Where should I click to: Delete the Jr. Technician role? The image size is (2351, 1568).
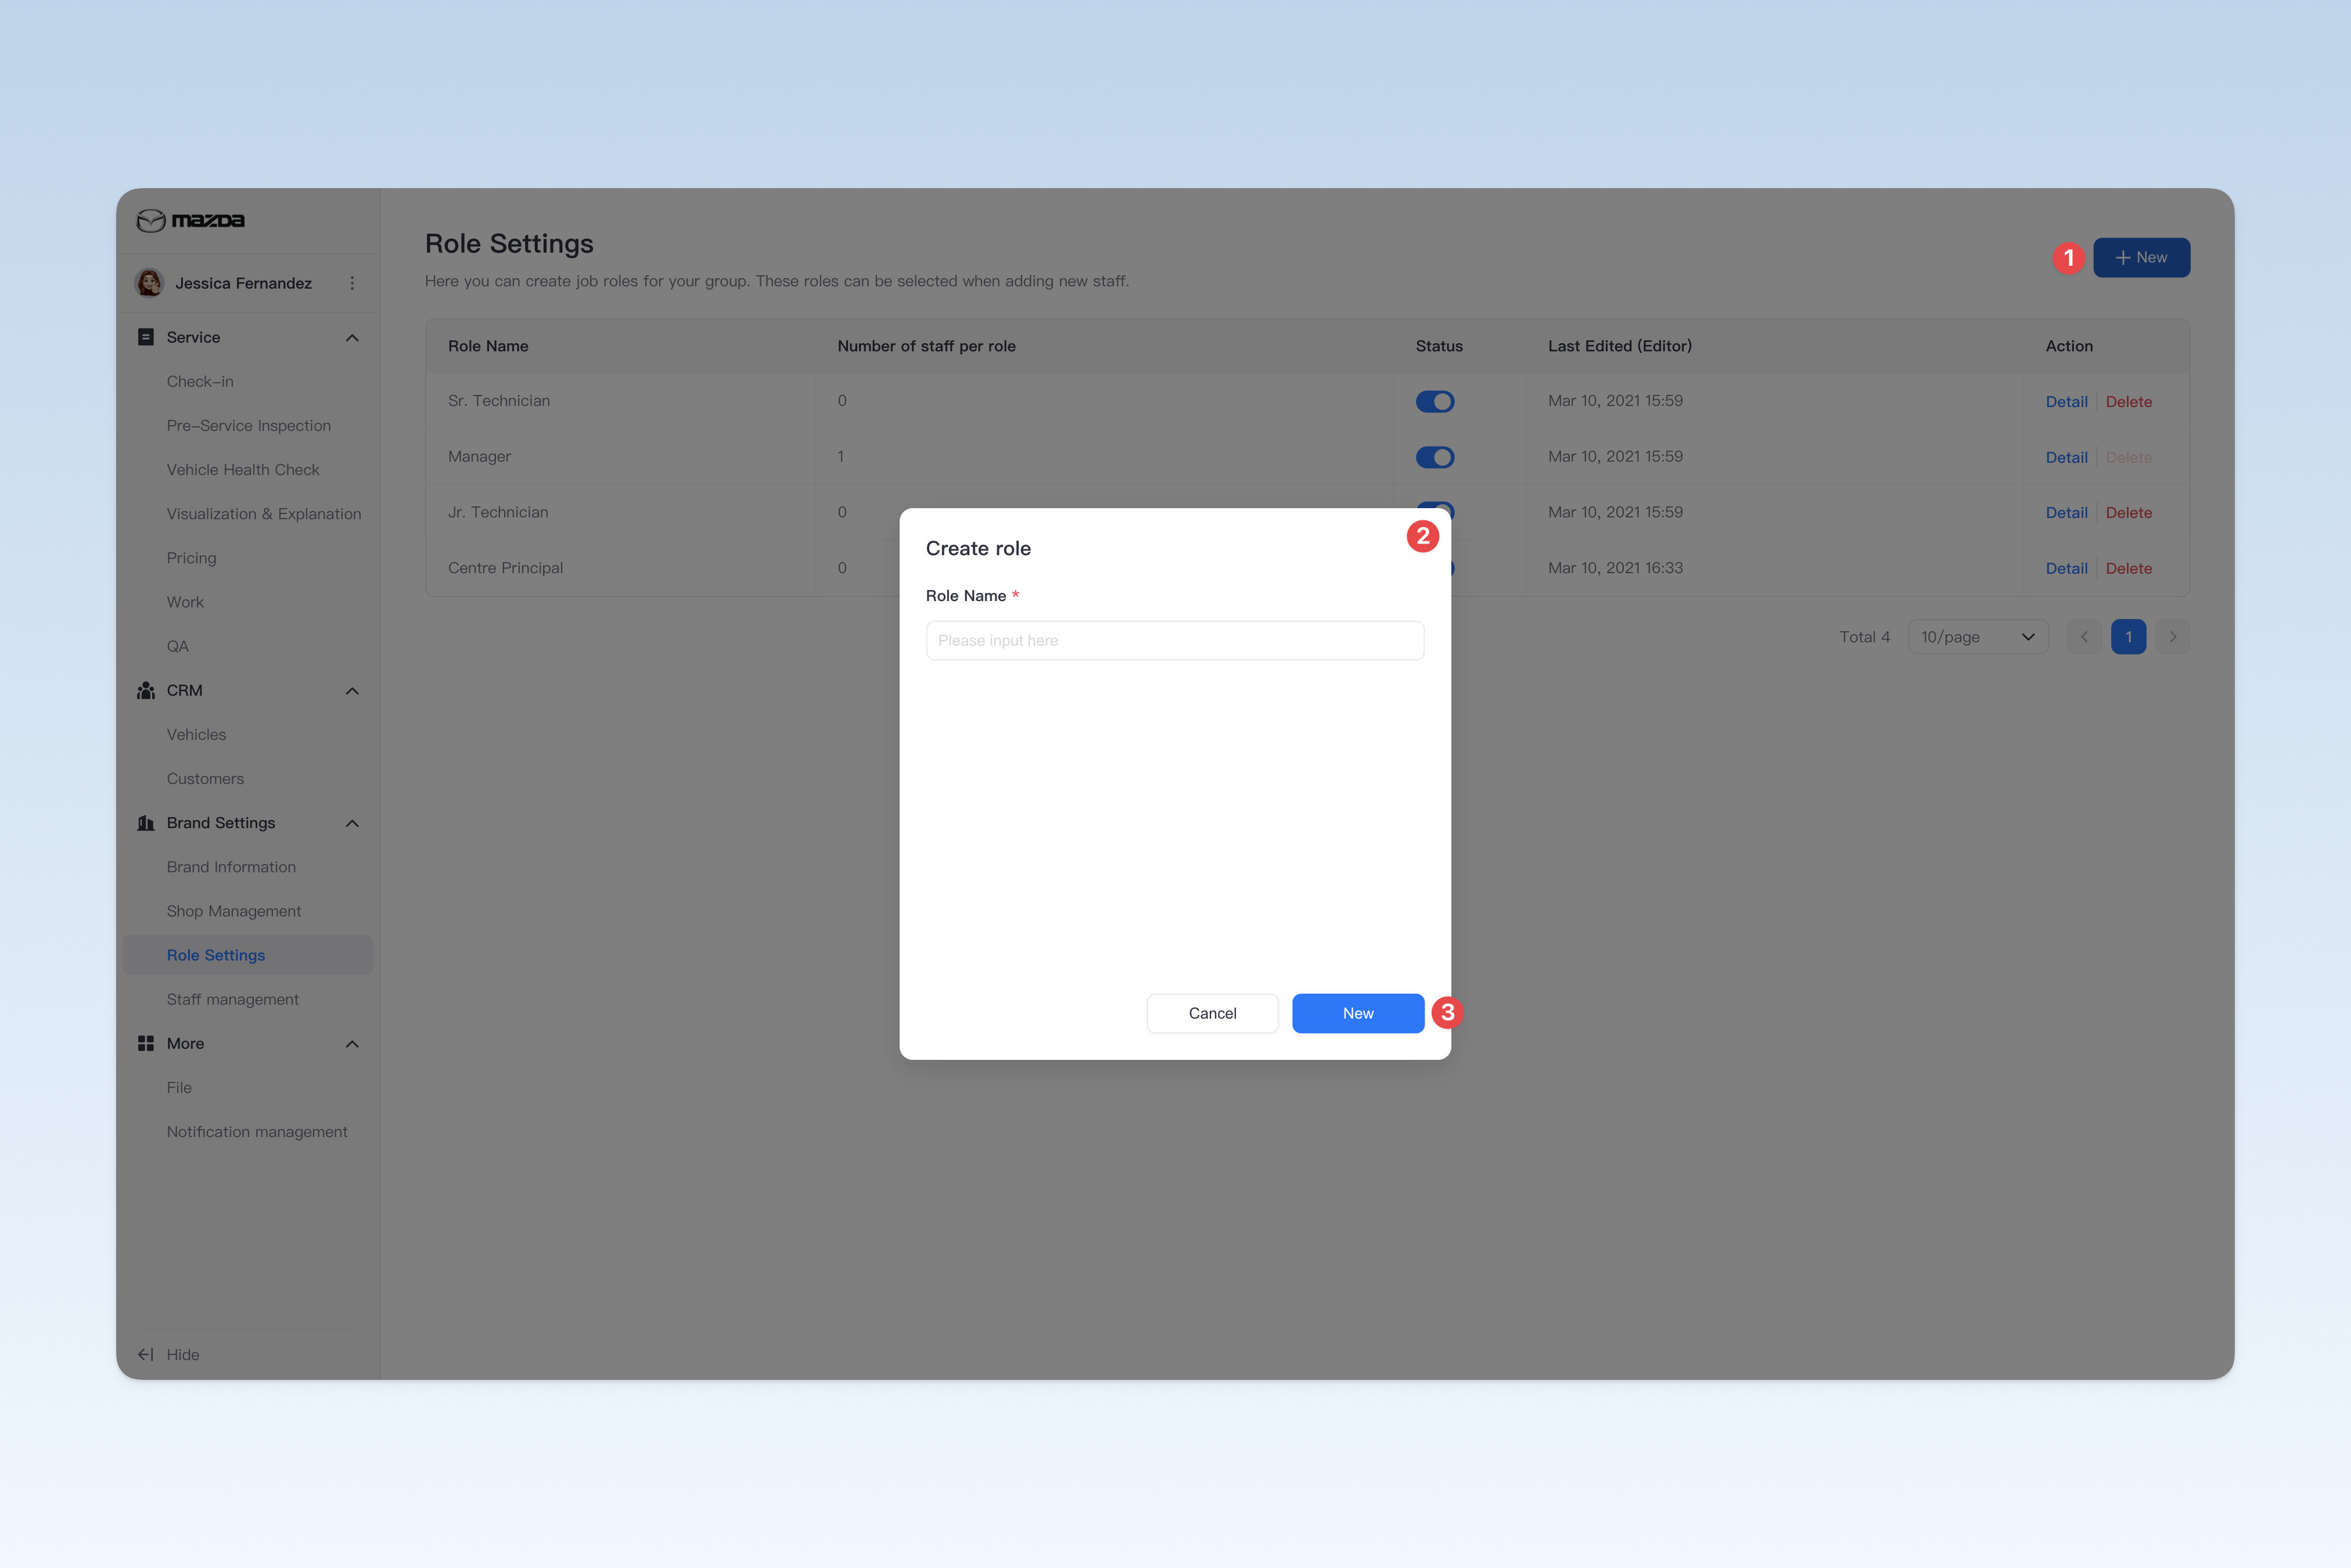2128,512
